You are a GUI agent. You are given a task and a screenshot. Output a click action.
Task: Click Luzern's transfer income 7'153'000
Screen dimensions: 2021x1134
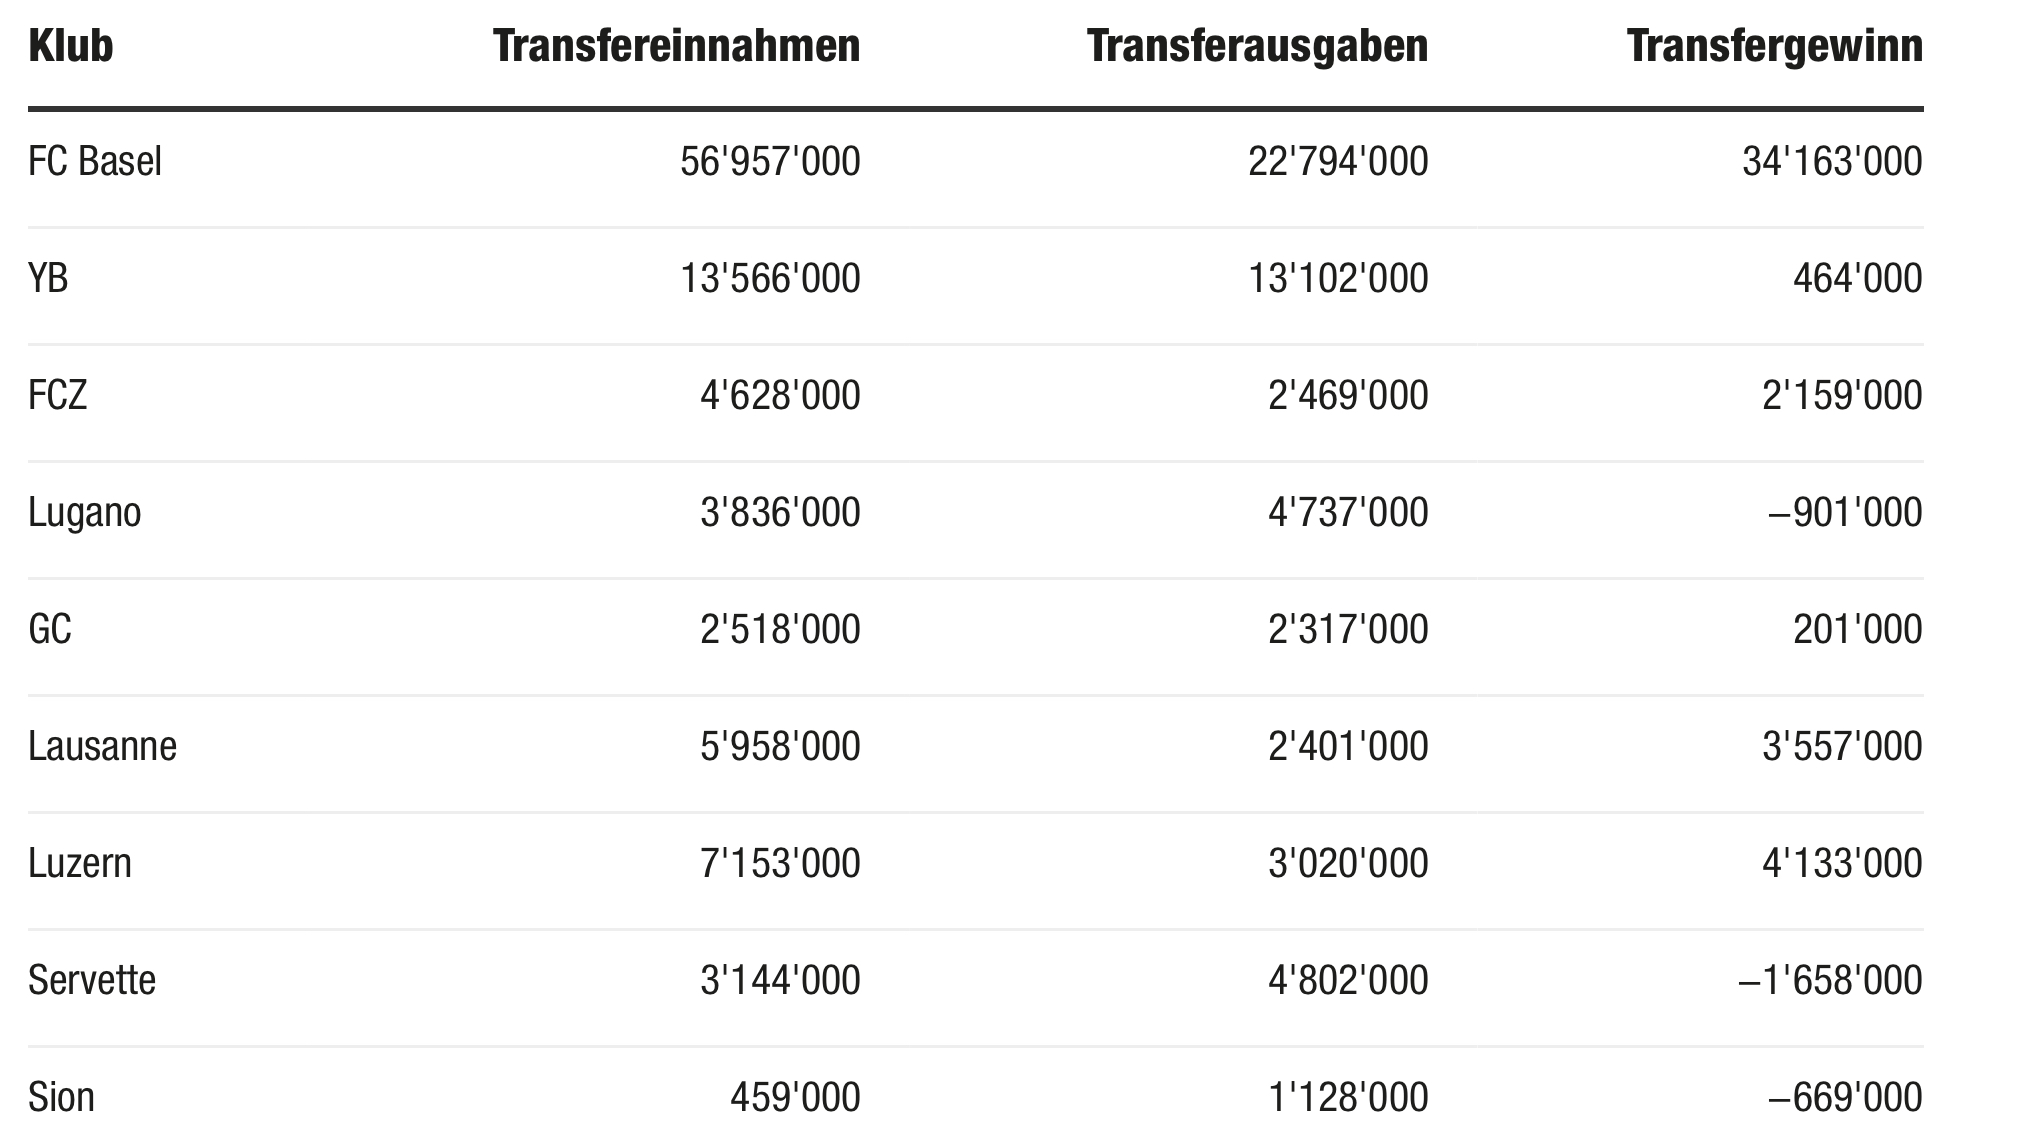click(780, 863)
